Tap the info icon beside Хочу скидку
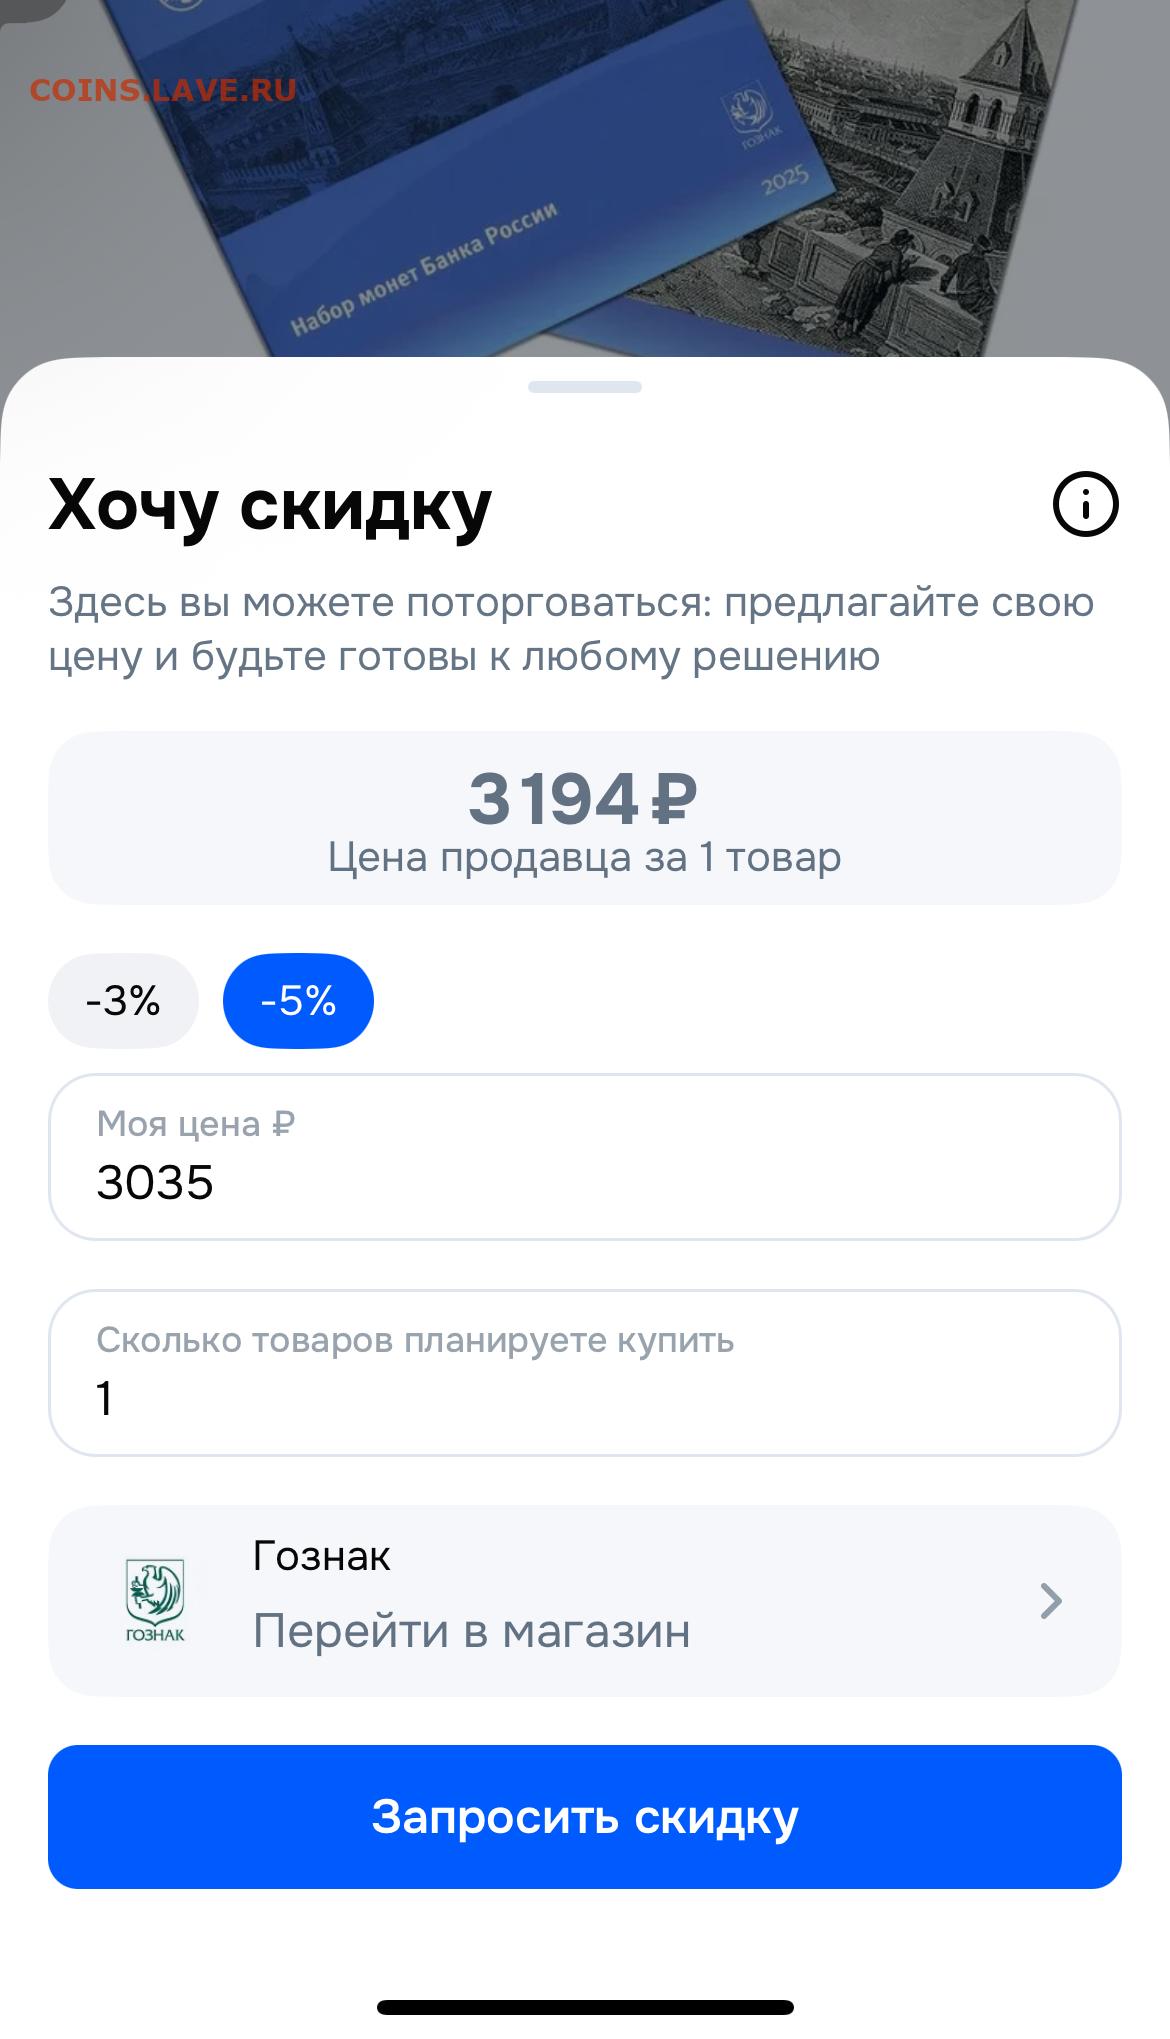This screenshot has width=1170, height=2039. point(1085,504)
